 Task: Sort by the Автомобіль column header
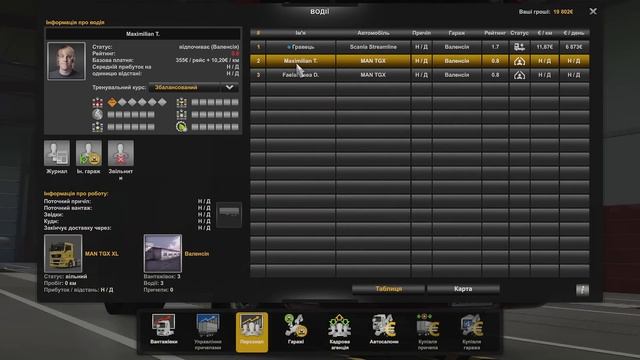point(373,33)
